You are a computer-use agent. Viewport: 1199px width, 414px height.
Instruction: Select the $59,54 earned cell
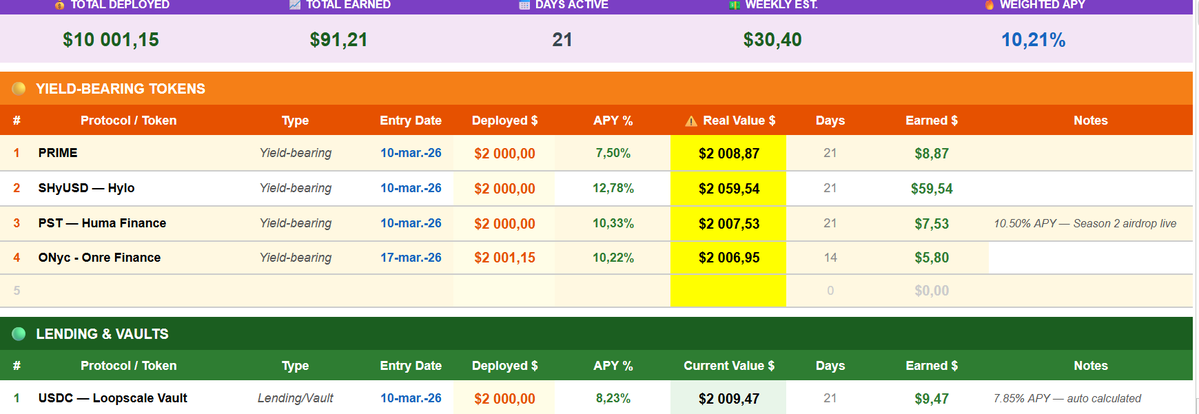931,188
